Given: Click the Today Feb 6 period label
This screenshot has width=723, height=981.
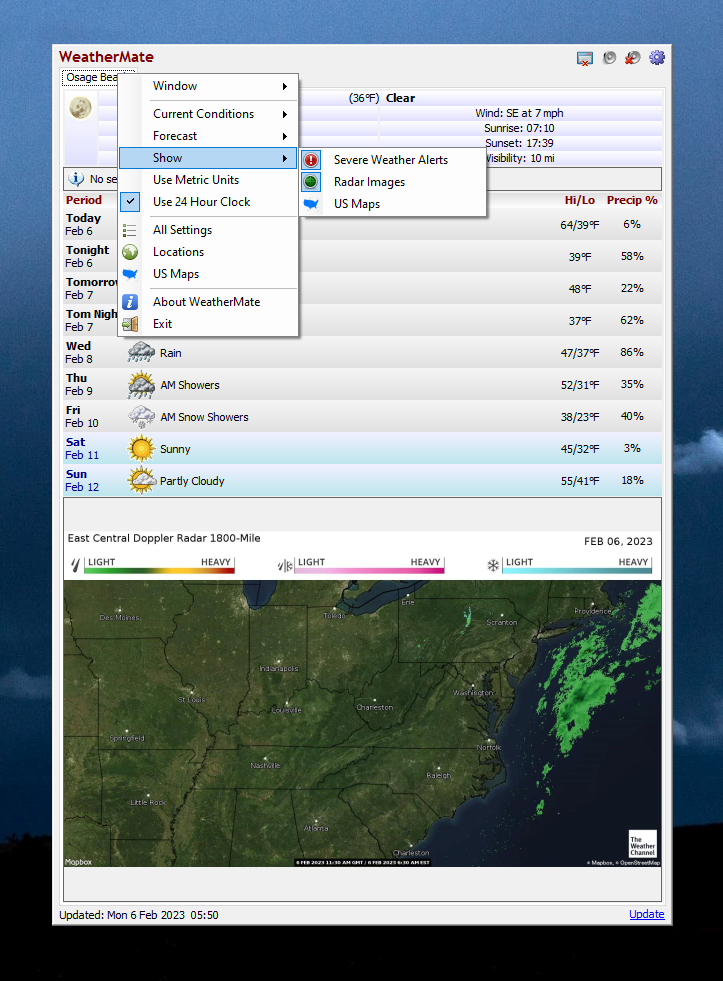Looking at the screenshot, I should 83,225.
